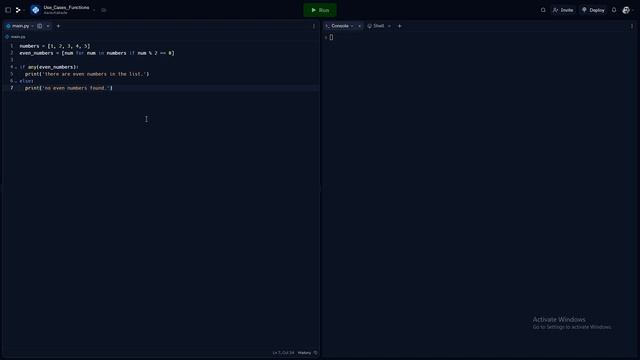Click the split layout icon beside main.py
This screenshot has height=360, width=640.
(40, 26)
